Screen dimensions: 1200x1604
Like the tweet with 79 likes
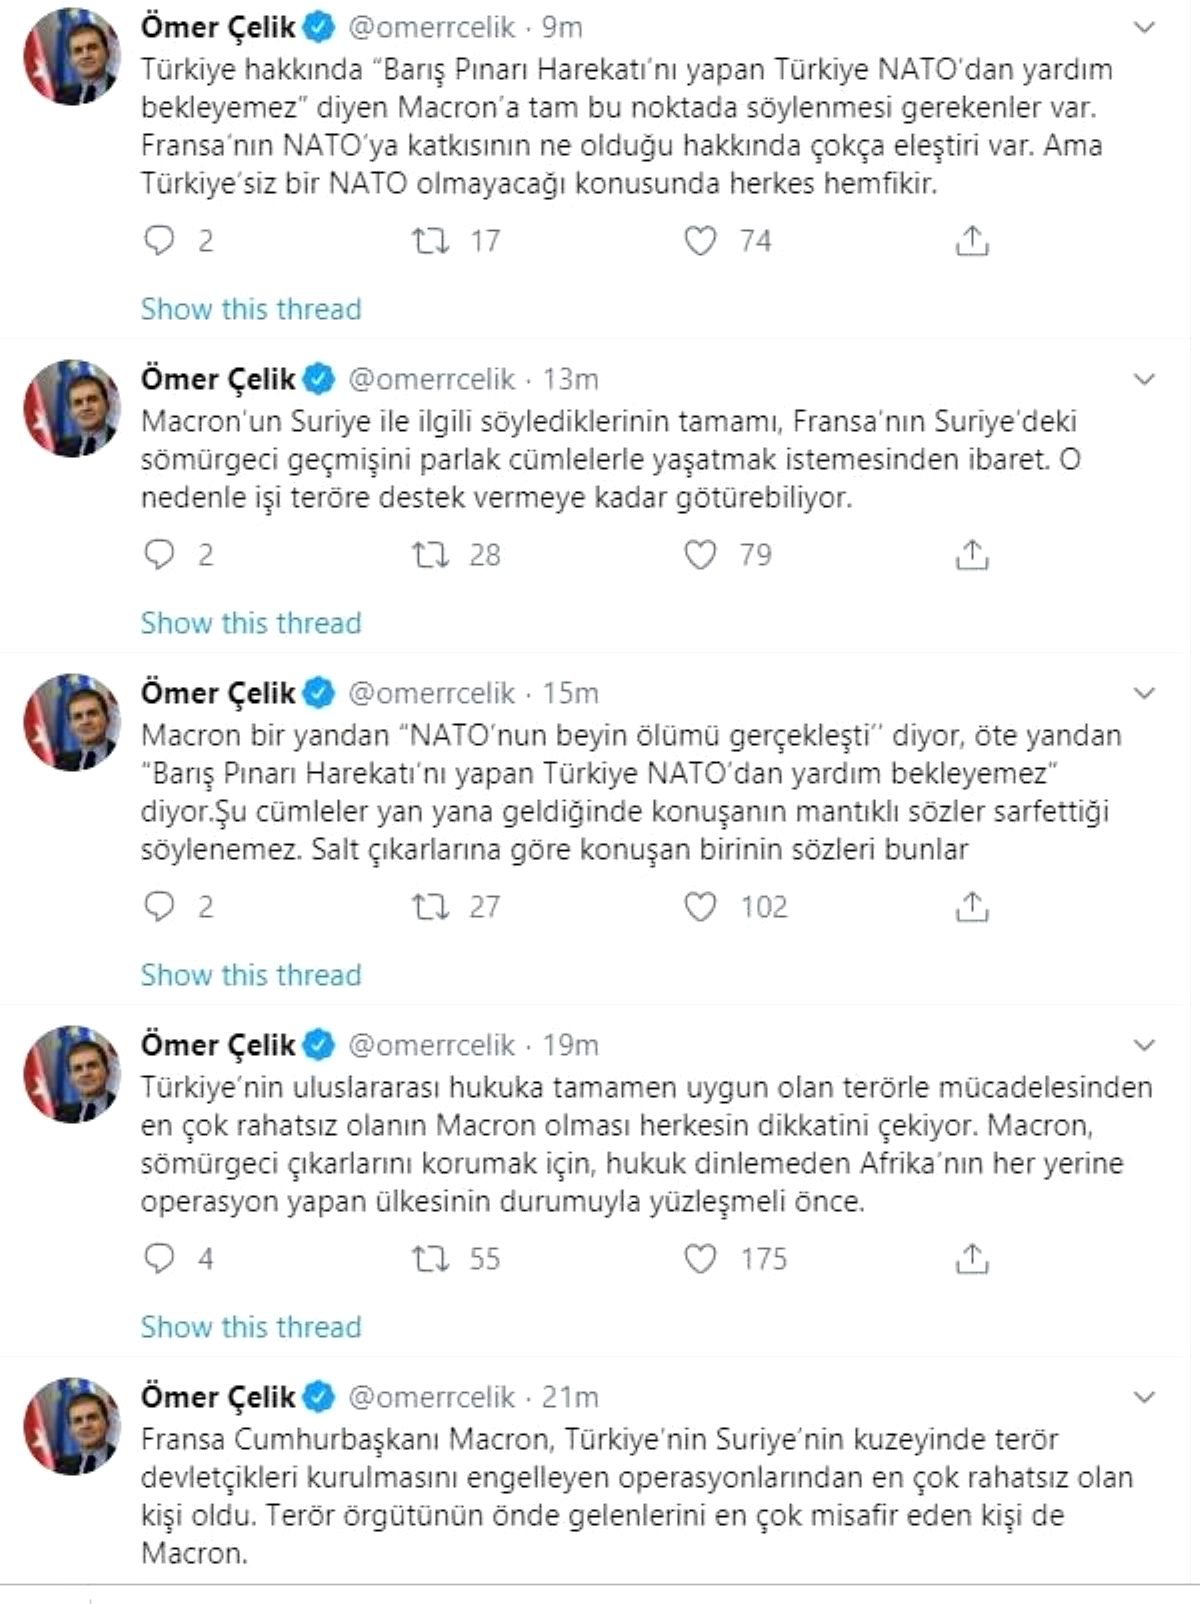coord(700,555)
